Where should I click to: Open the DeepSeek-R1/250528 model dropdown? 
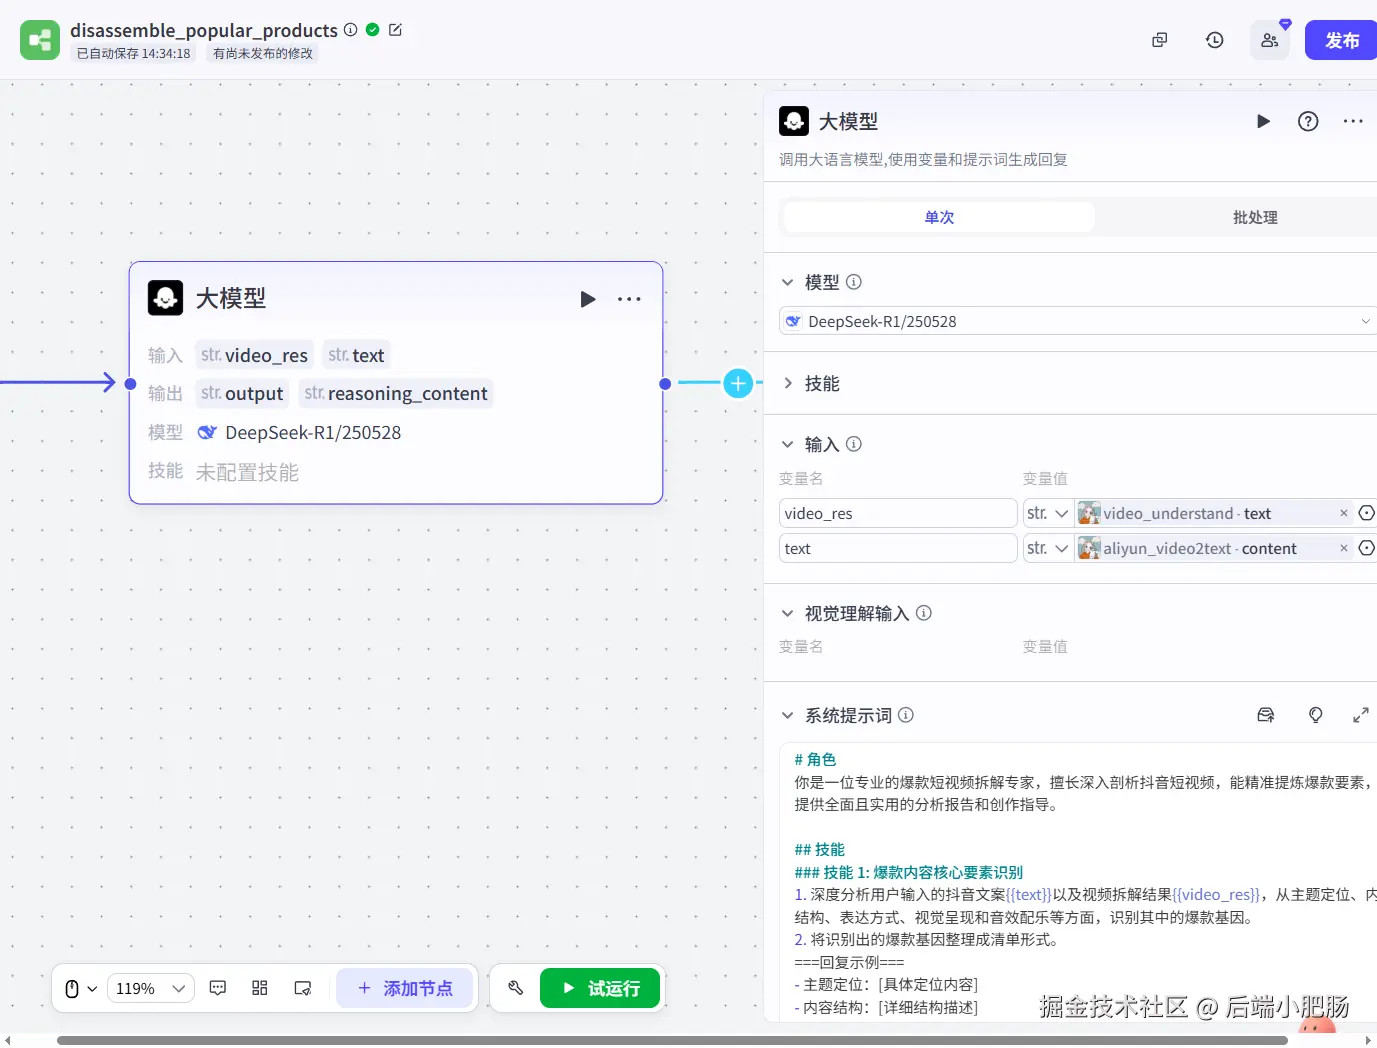pos(1078,321)
